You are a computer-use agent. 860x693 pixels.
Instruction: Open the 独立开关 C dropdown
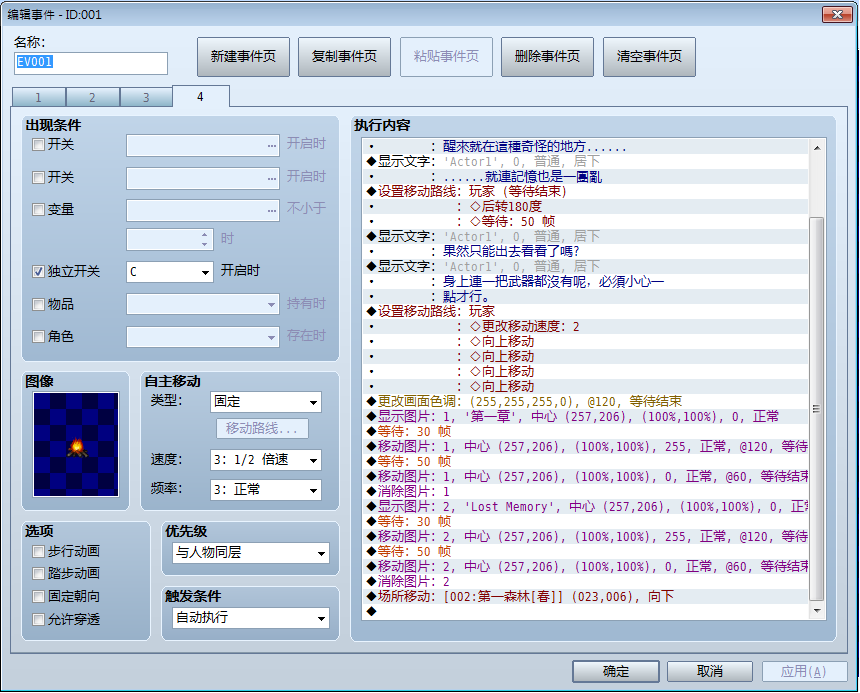169,272
